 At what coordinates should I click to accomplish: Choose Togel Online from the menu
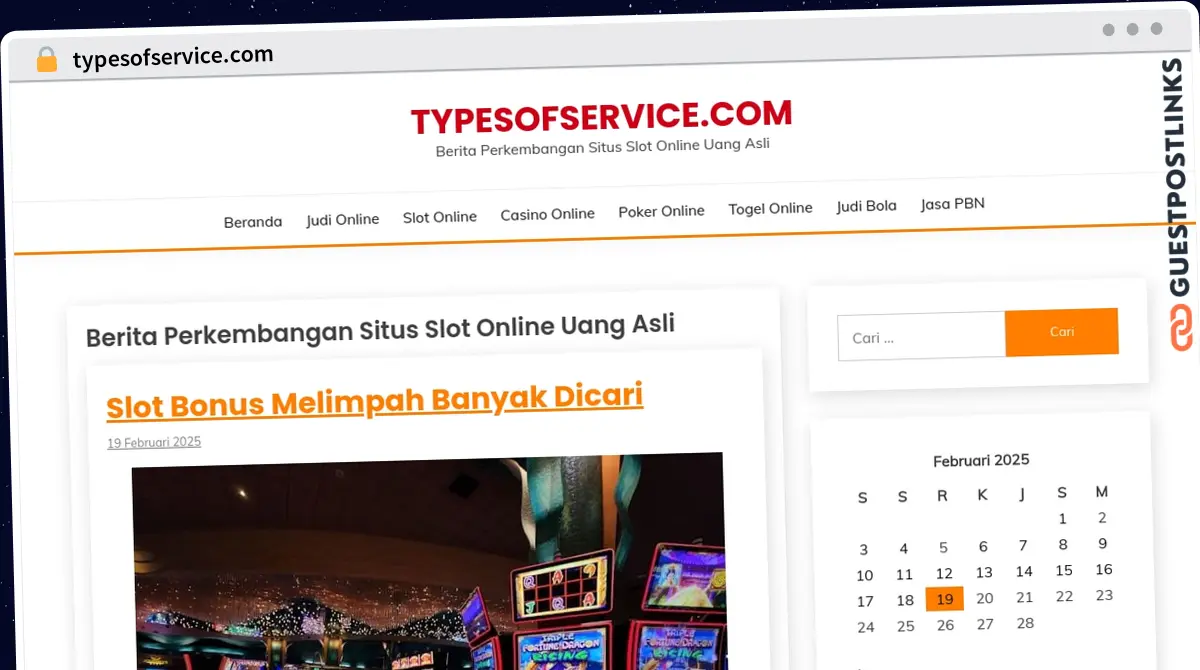pos(770,208)
